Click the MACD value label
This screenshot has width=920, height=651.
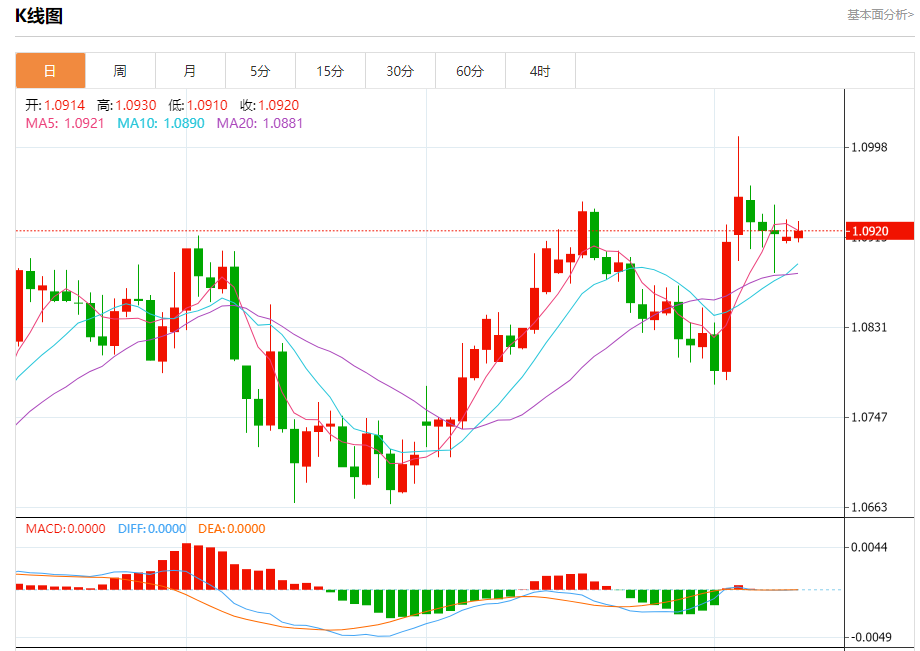pos(65,528)
